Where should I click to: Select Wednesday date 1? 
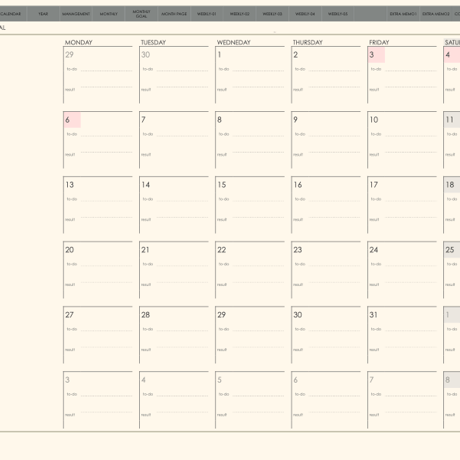pos(219,55)
